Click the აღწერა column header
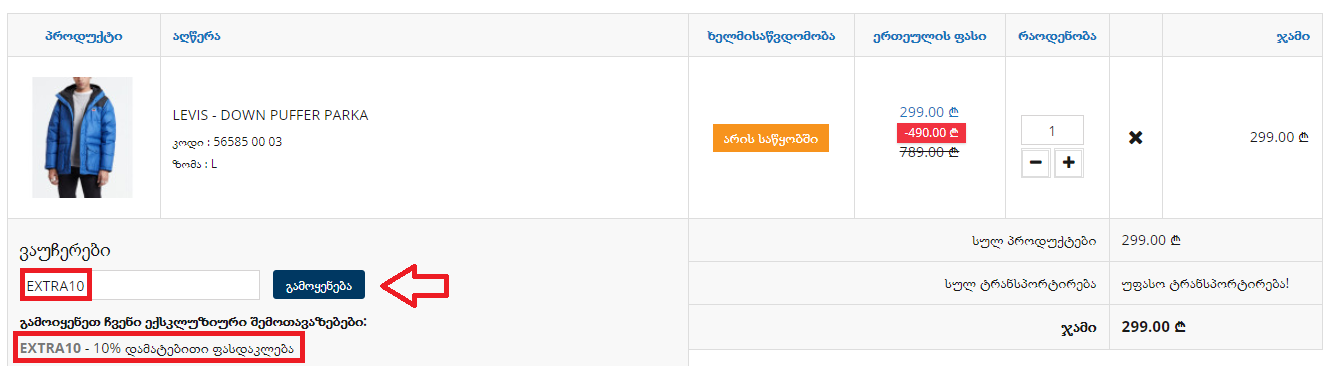Screen dimensions: 1329x366 click(197, 36)
